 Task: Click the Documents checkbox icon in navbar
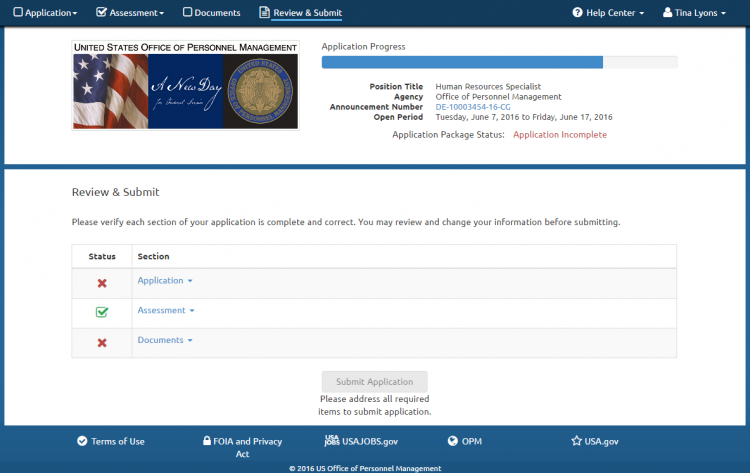click(x=188, y=12)
